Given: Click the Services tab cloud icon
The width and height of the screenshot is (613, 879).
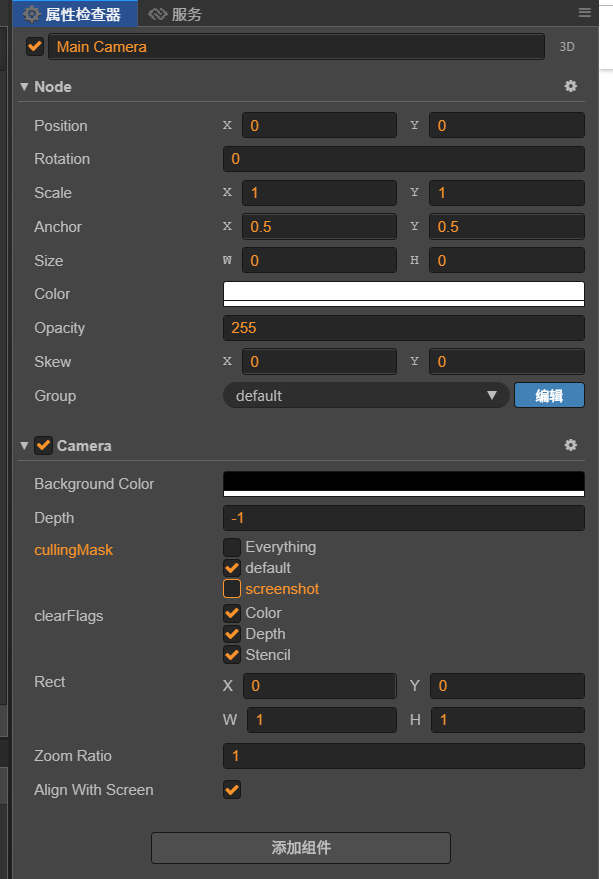Looking at the screenshot, I should pos(158,14).
